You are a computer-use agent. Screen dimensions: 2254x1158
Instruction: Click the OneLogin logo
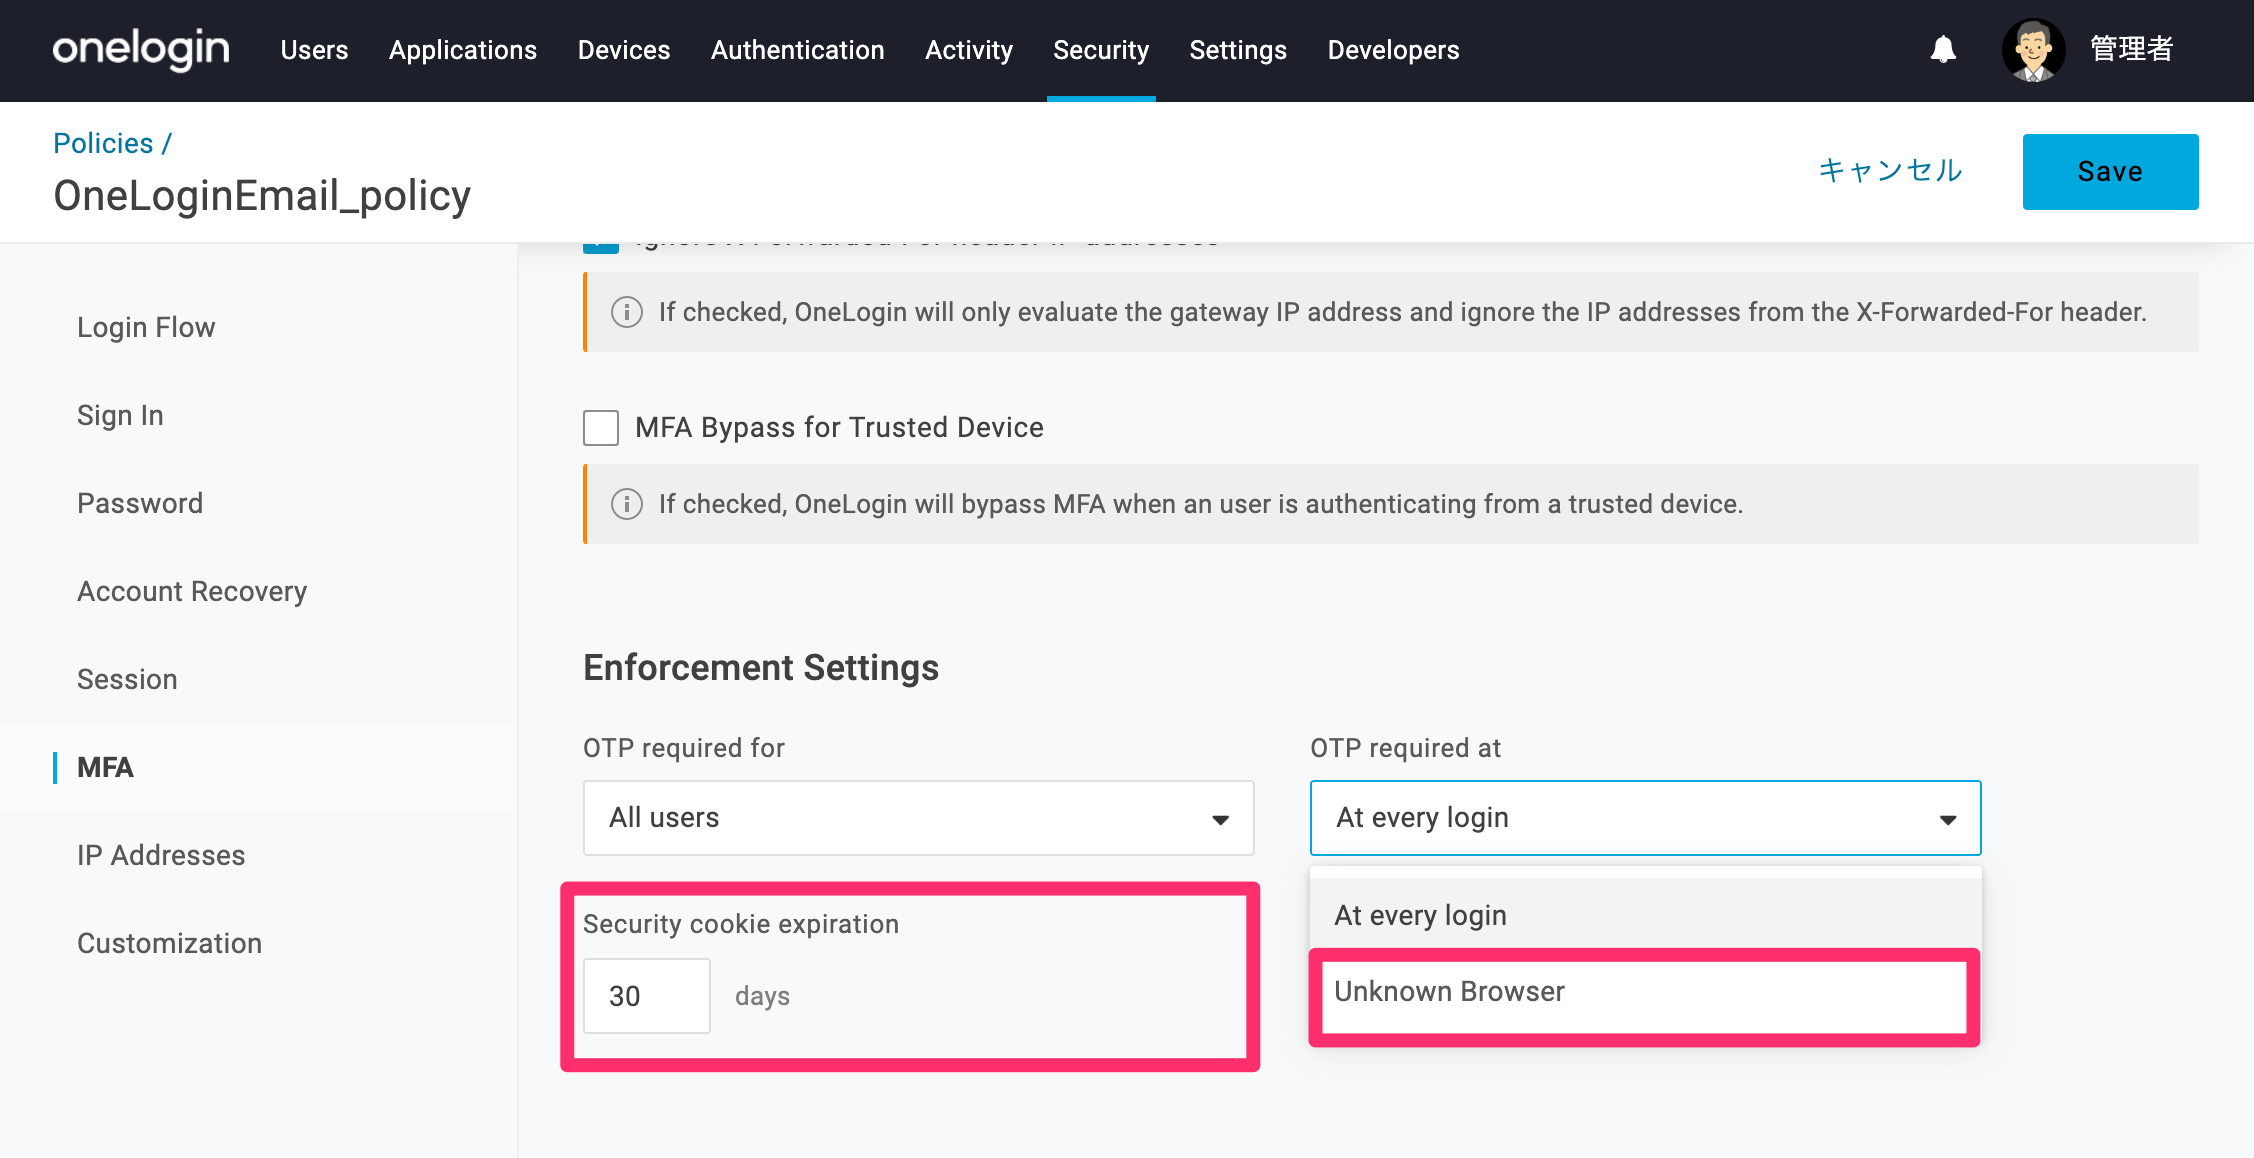click(x=141, y=49)
